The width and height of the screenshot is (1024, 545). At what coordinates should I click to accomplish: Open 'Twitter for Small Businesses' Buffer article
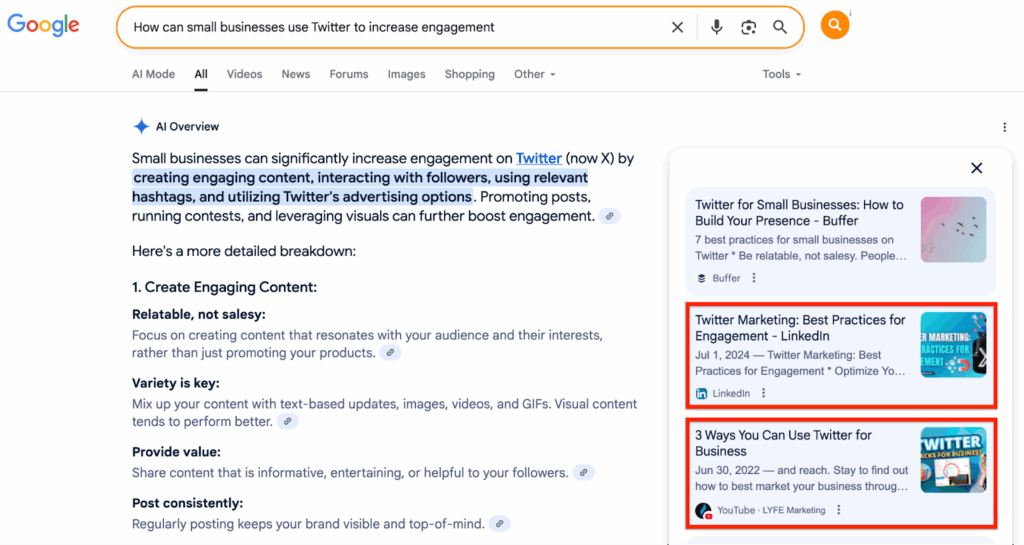tap(799, 212)
